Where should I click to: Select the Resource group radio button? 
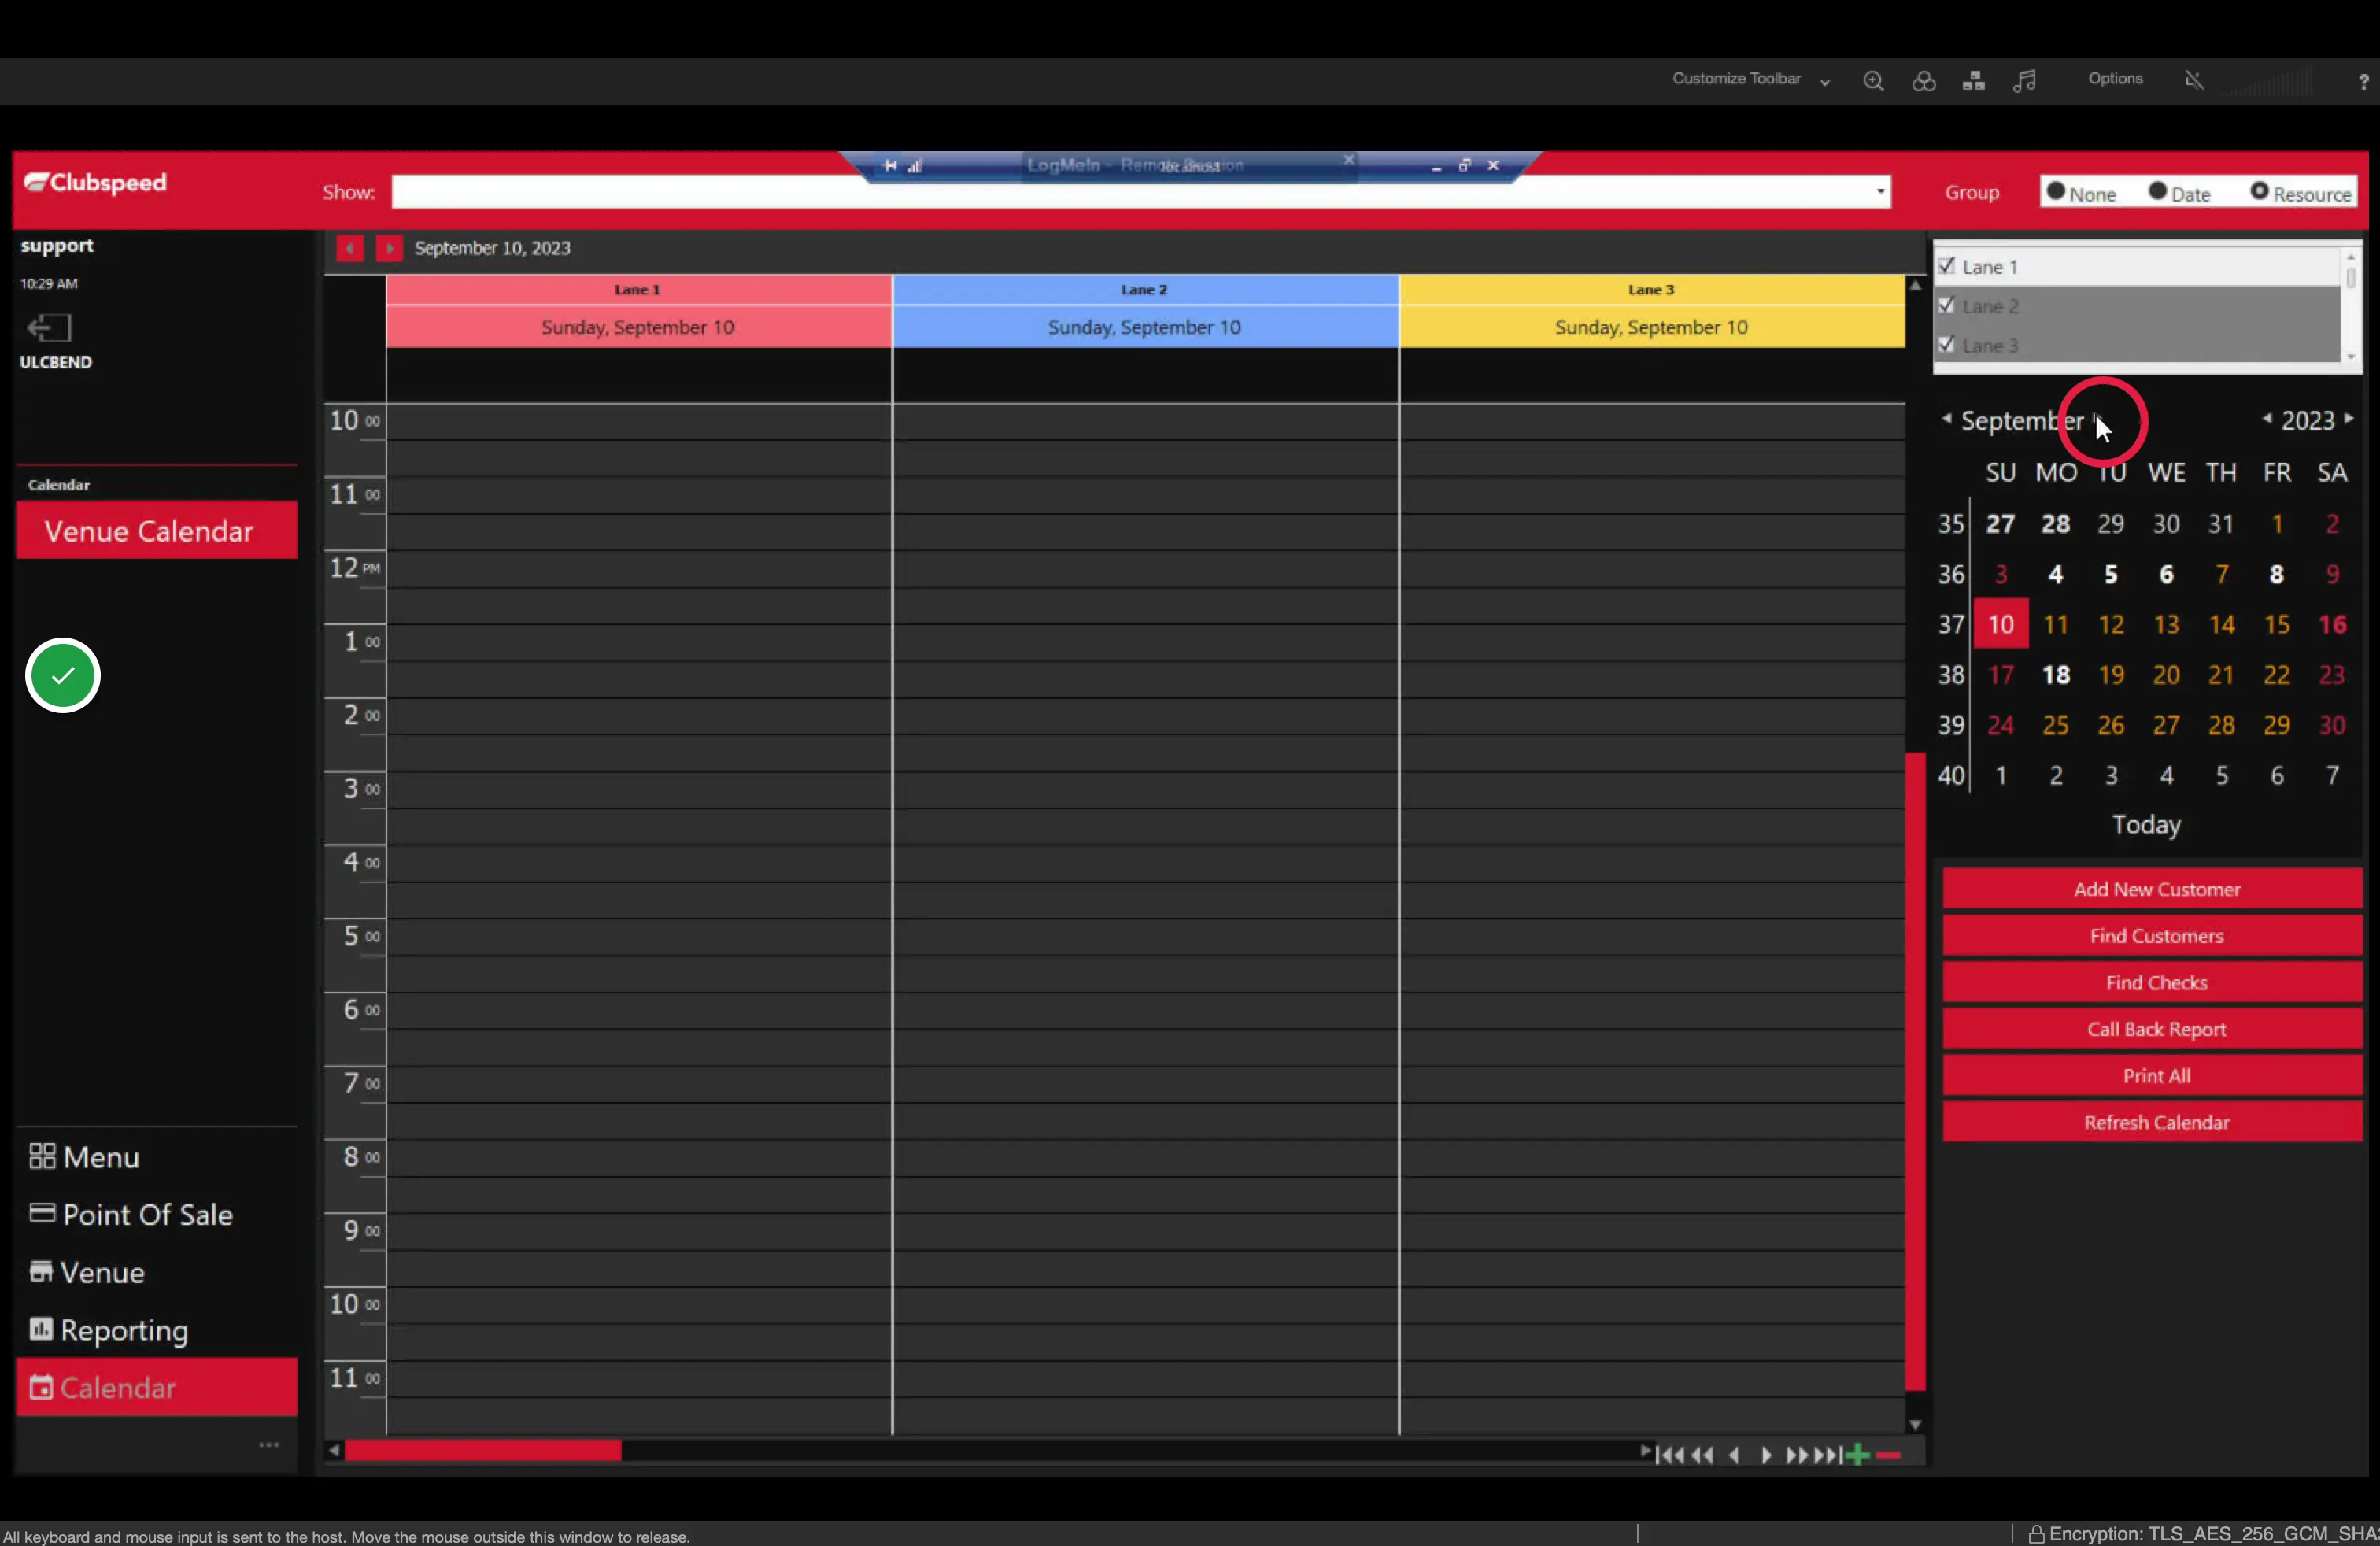click(x=2259, y=191)
